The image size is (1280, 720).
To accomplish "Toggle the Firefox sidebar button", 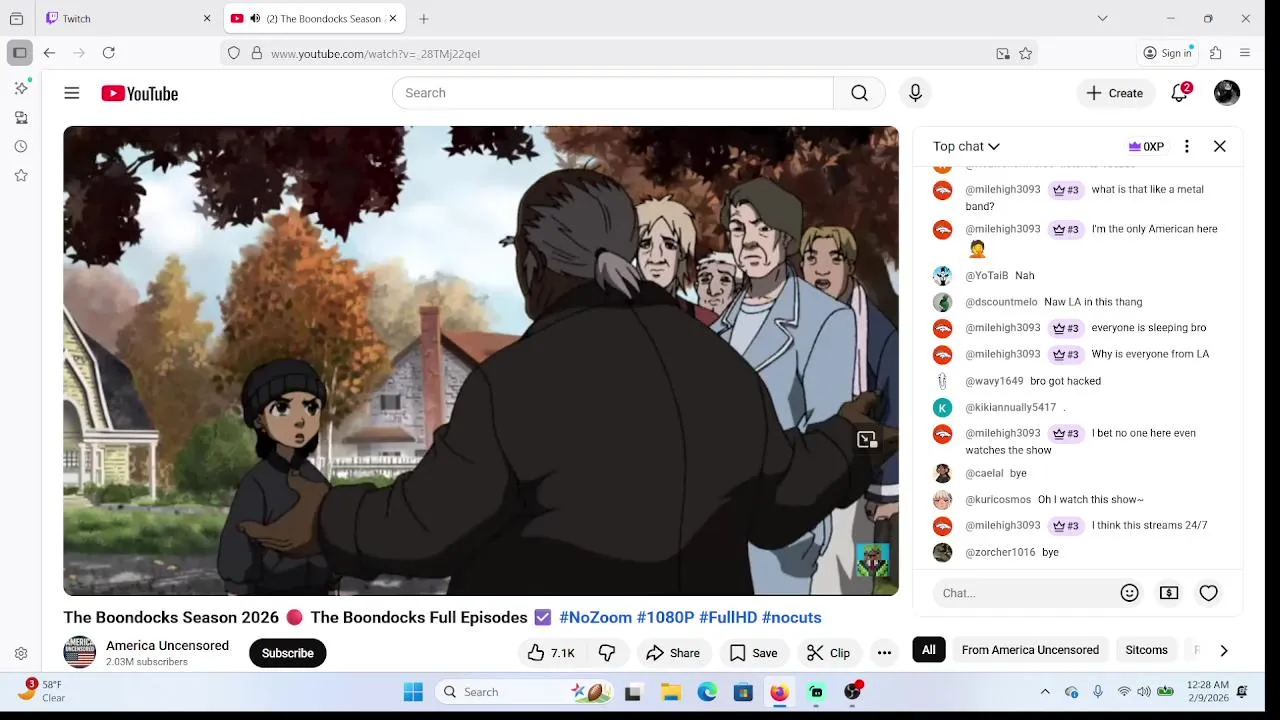I will click(19, 53).
